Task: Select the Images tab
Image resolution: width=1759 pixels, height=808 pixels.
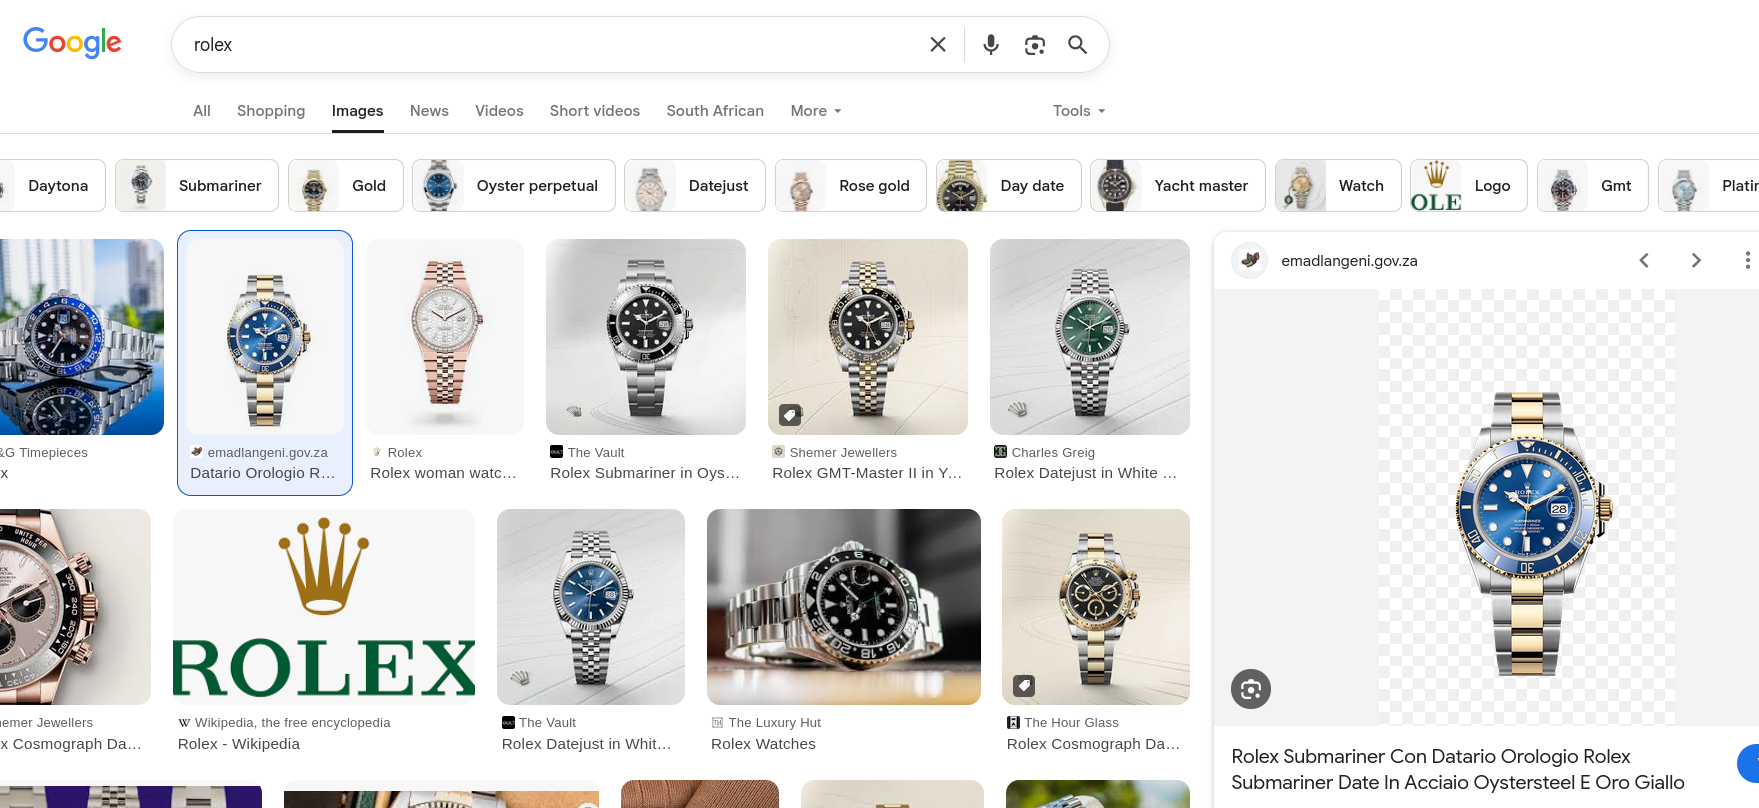Action: (x=358, y=111)
